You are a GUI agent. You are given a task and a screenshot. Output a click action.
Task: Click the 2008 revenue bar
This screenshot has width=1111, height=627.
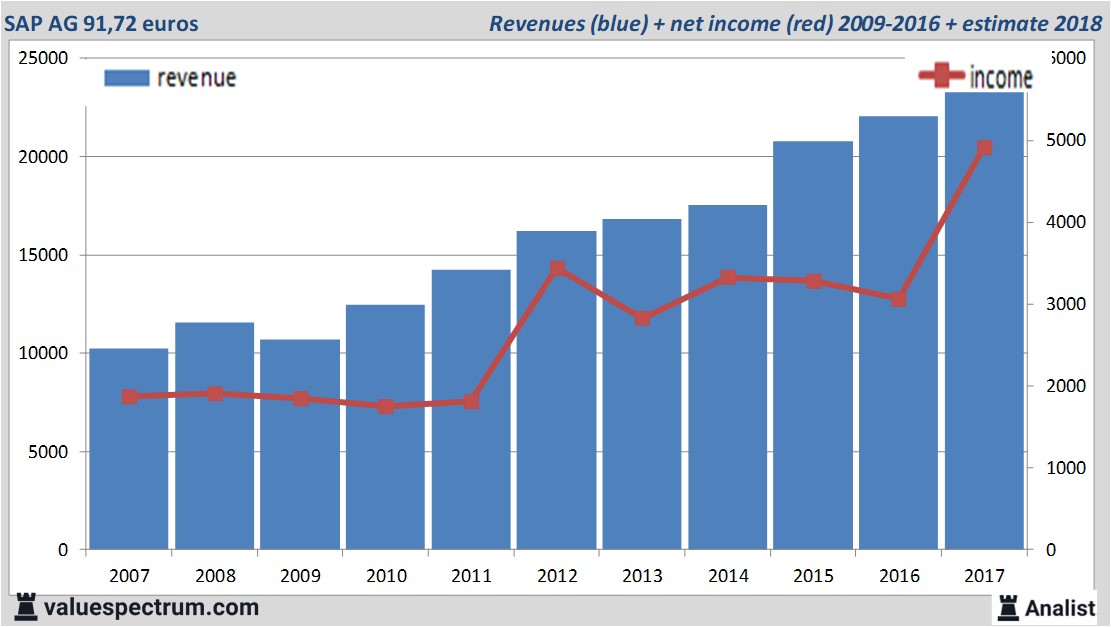(x=215, y=436)
